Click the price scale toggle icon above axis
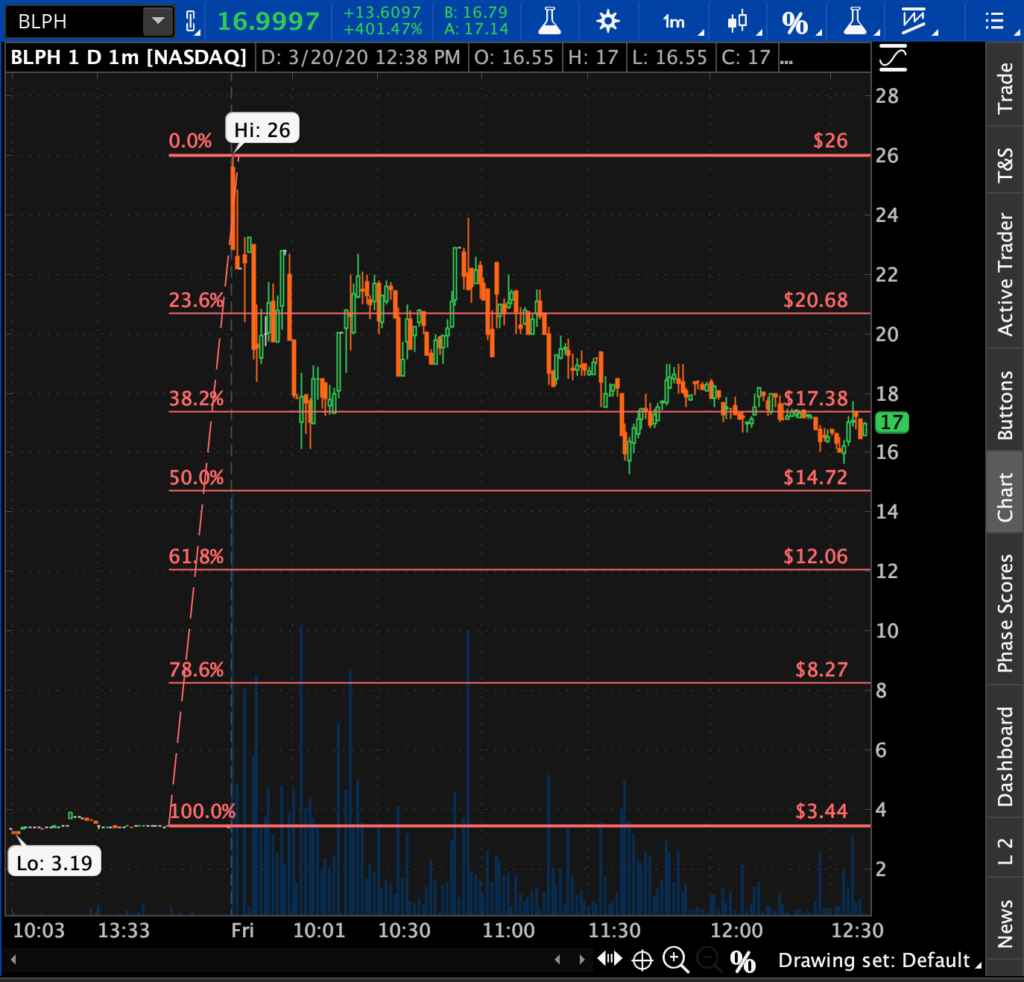The image size is (1024, 982). point(893,58)
